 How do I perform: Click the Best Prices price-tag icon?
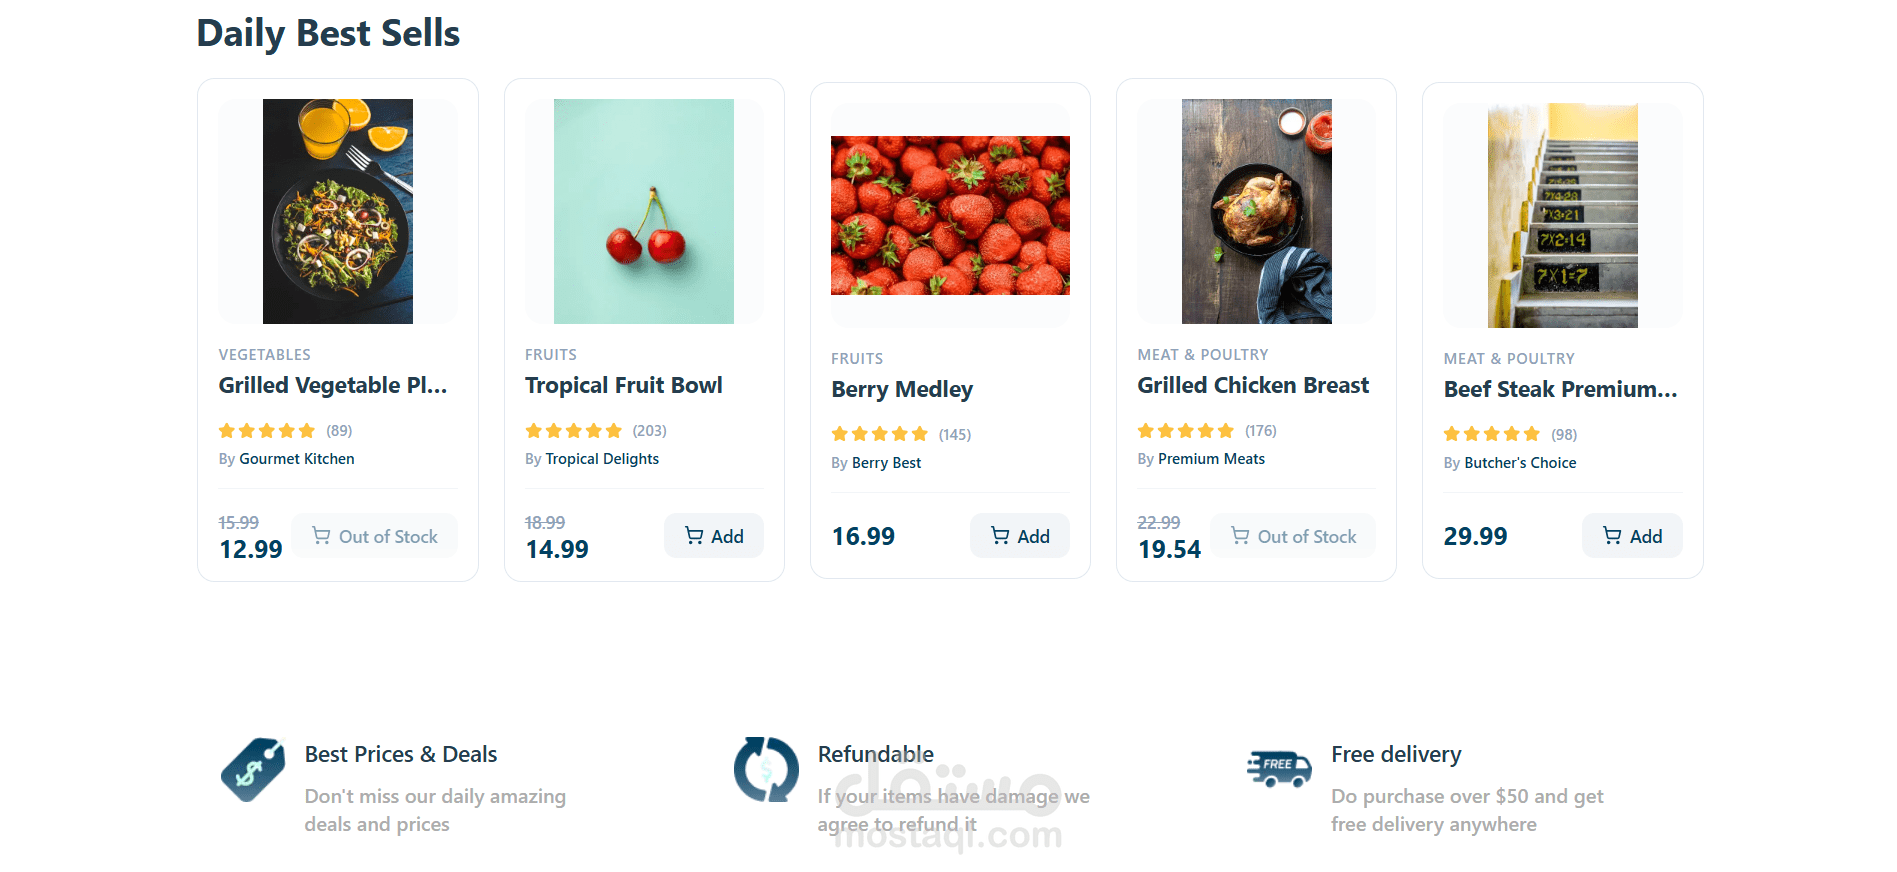252,770
